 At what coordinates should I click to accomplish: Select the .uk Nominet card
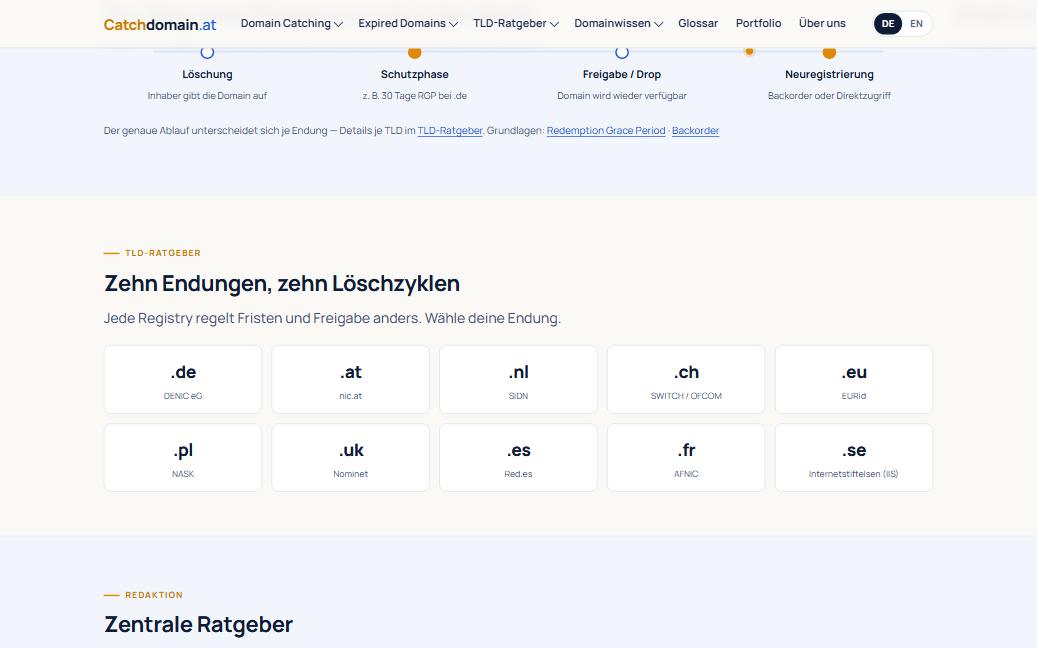pos(351,458)
